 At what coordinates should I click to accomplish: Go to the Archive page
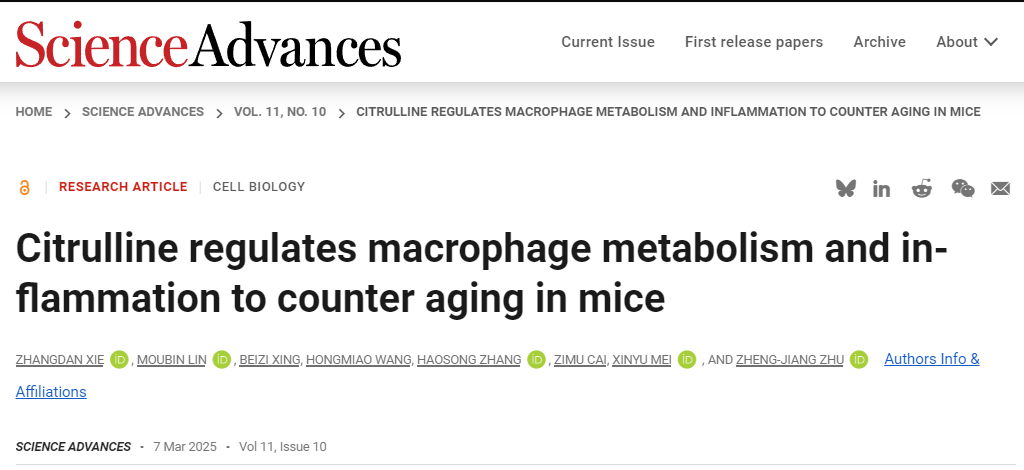(879, 42)
